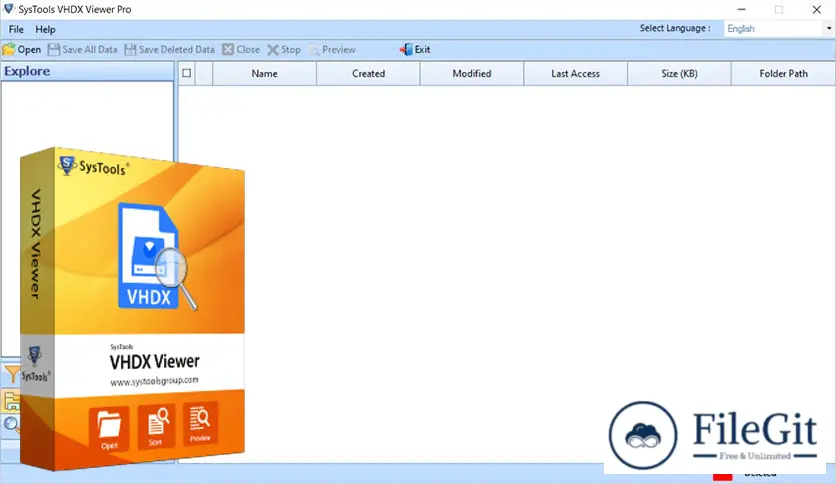836x484 pixels.
Task: Stop the scan using the Stop button
Action: [x=284, y=50]
